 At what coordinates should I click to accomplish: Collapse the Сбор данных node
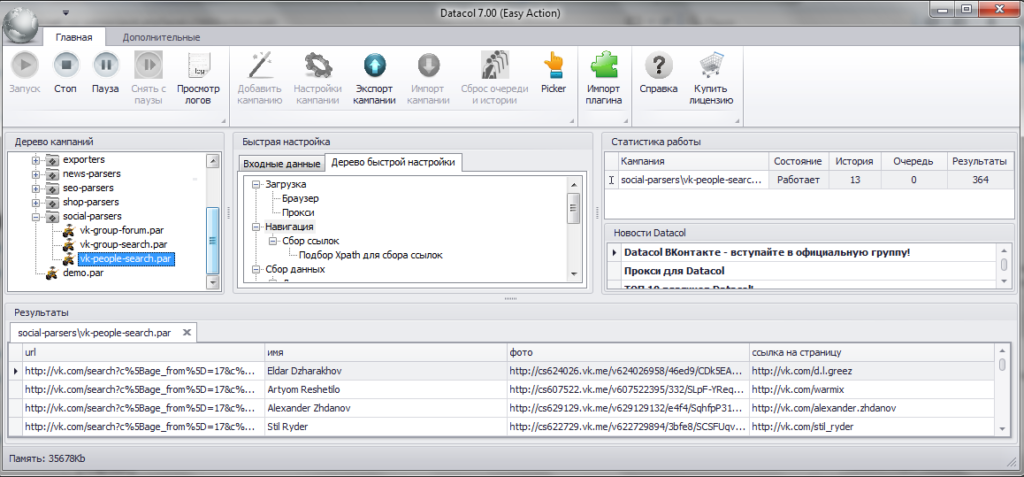pyautogui.click(x=256, y=269)
